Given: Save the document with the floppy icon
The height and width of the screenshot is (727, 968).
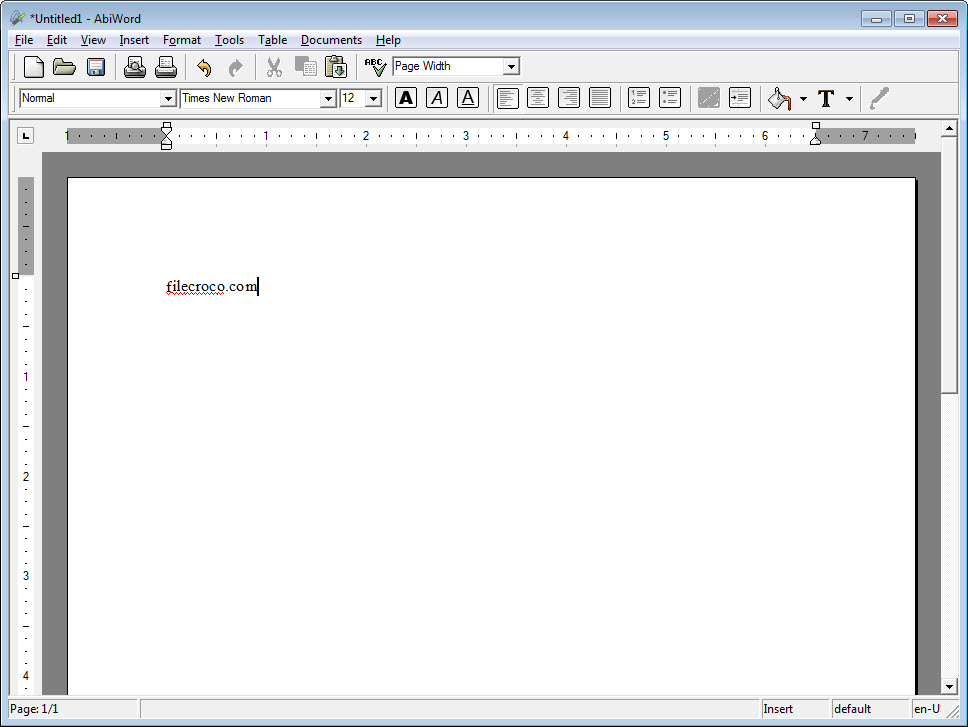Looking at the screenshot, I should [96, 67].
